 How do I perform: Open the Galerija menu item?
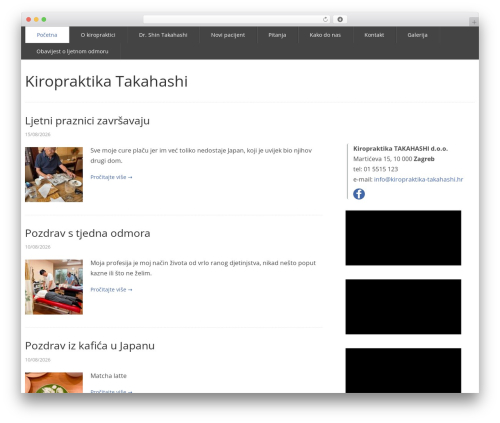tap(417, 35)
